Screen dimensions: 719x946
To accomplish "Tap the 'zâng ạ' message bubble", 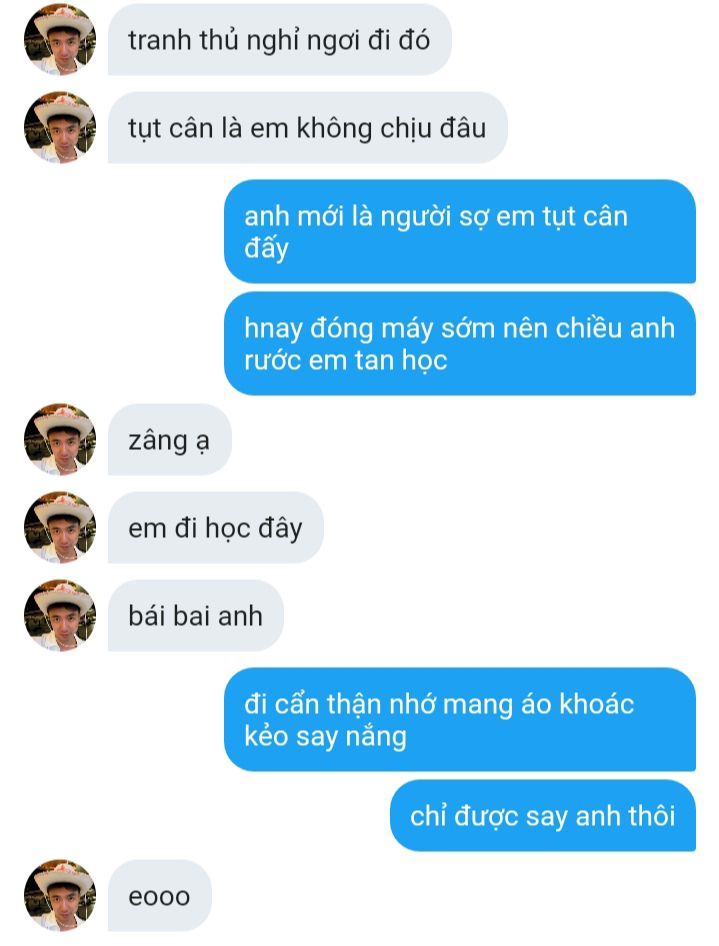I will [x=169, y=440].
